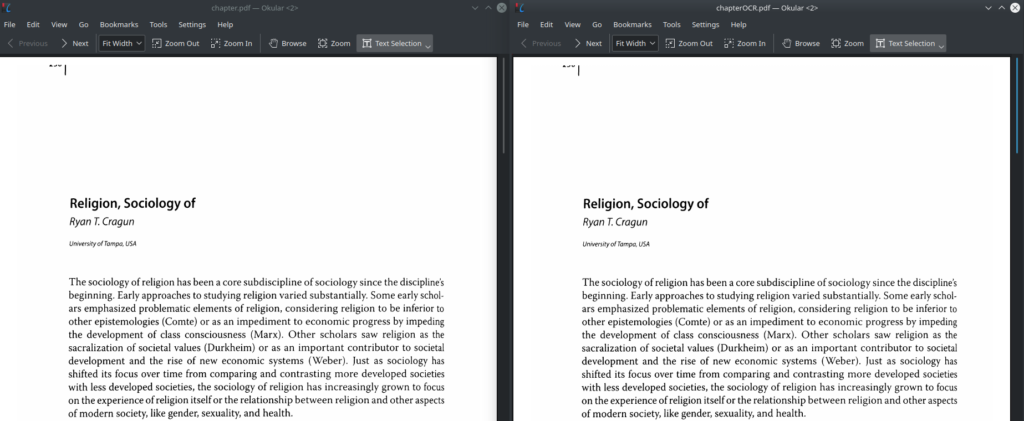Close the chapter.pdf Okular window
The height and width of the screenshot is (421, 1024).
pos(502,7)
